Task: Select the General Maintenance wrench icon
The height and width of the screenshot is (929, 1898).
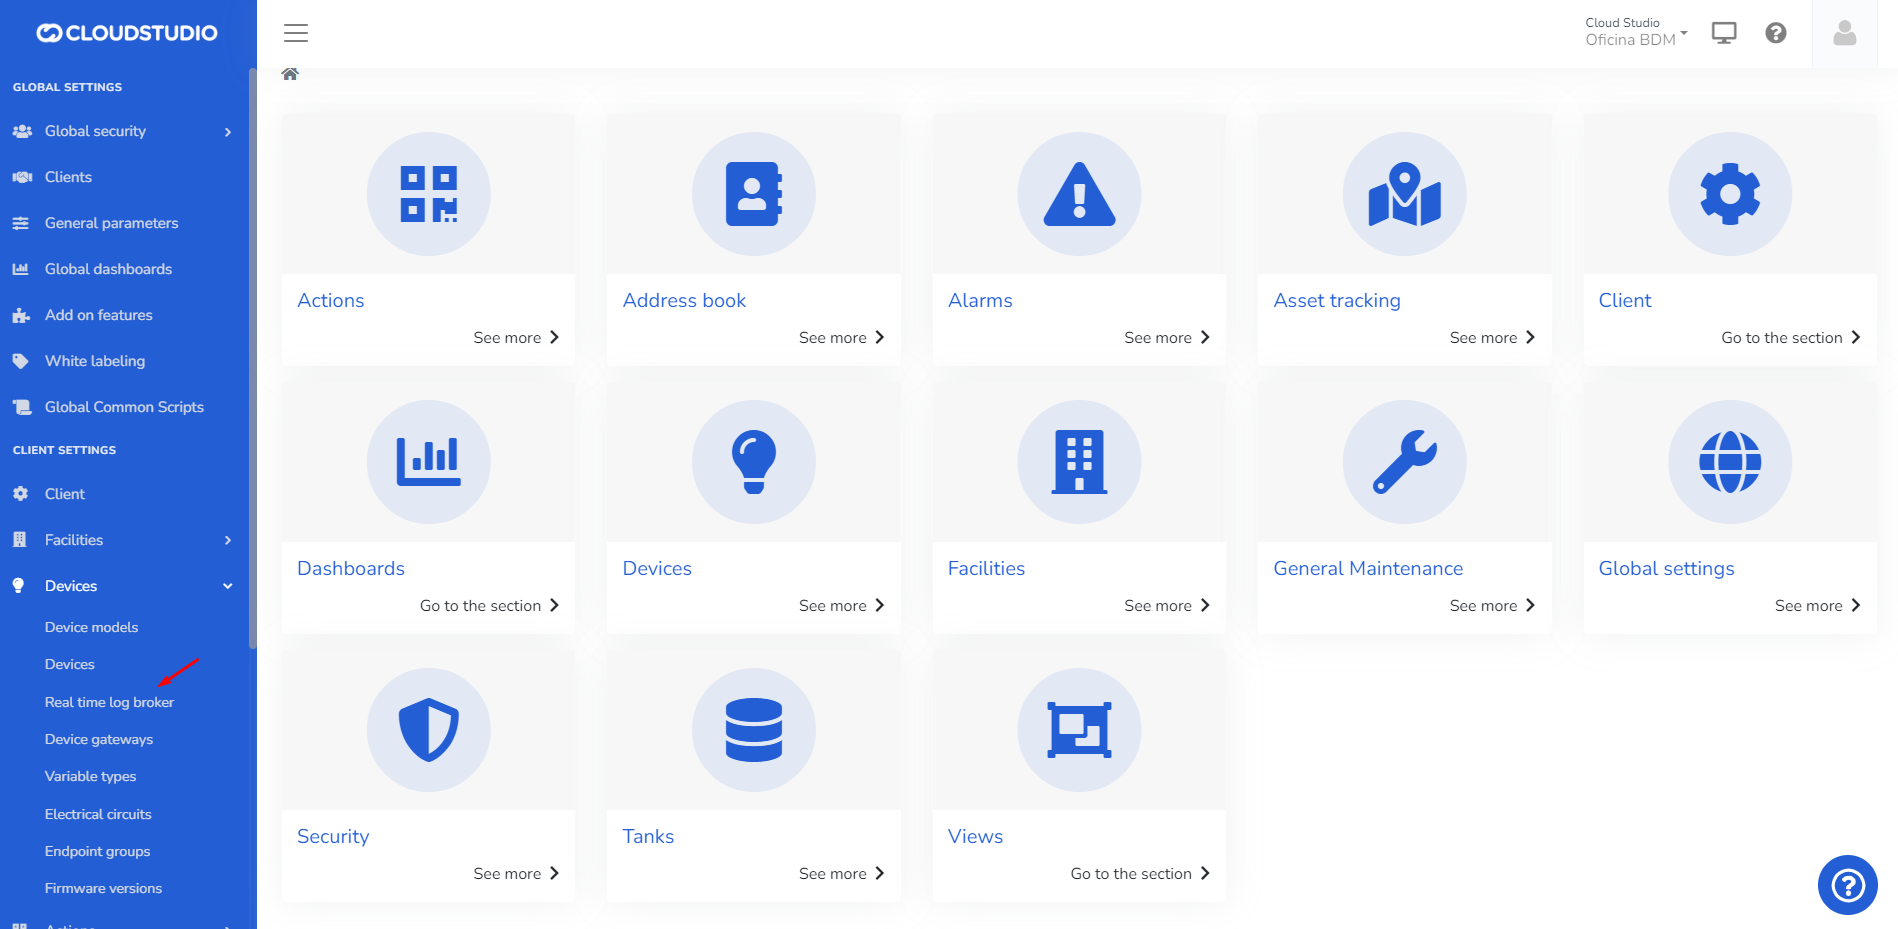Action: click(x=1404, y=462)
